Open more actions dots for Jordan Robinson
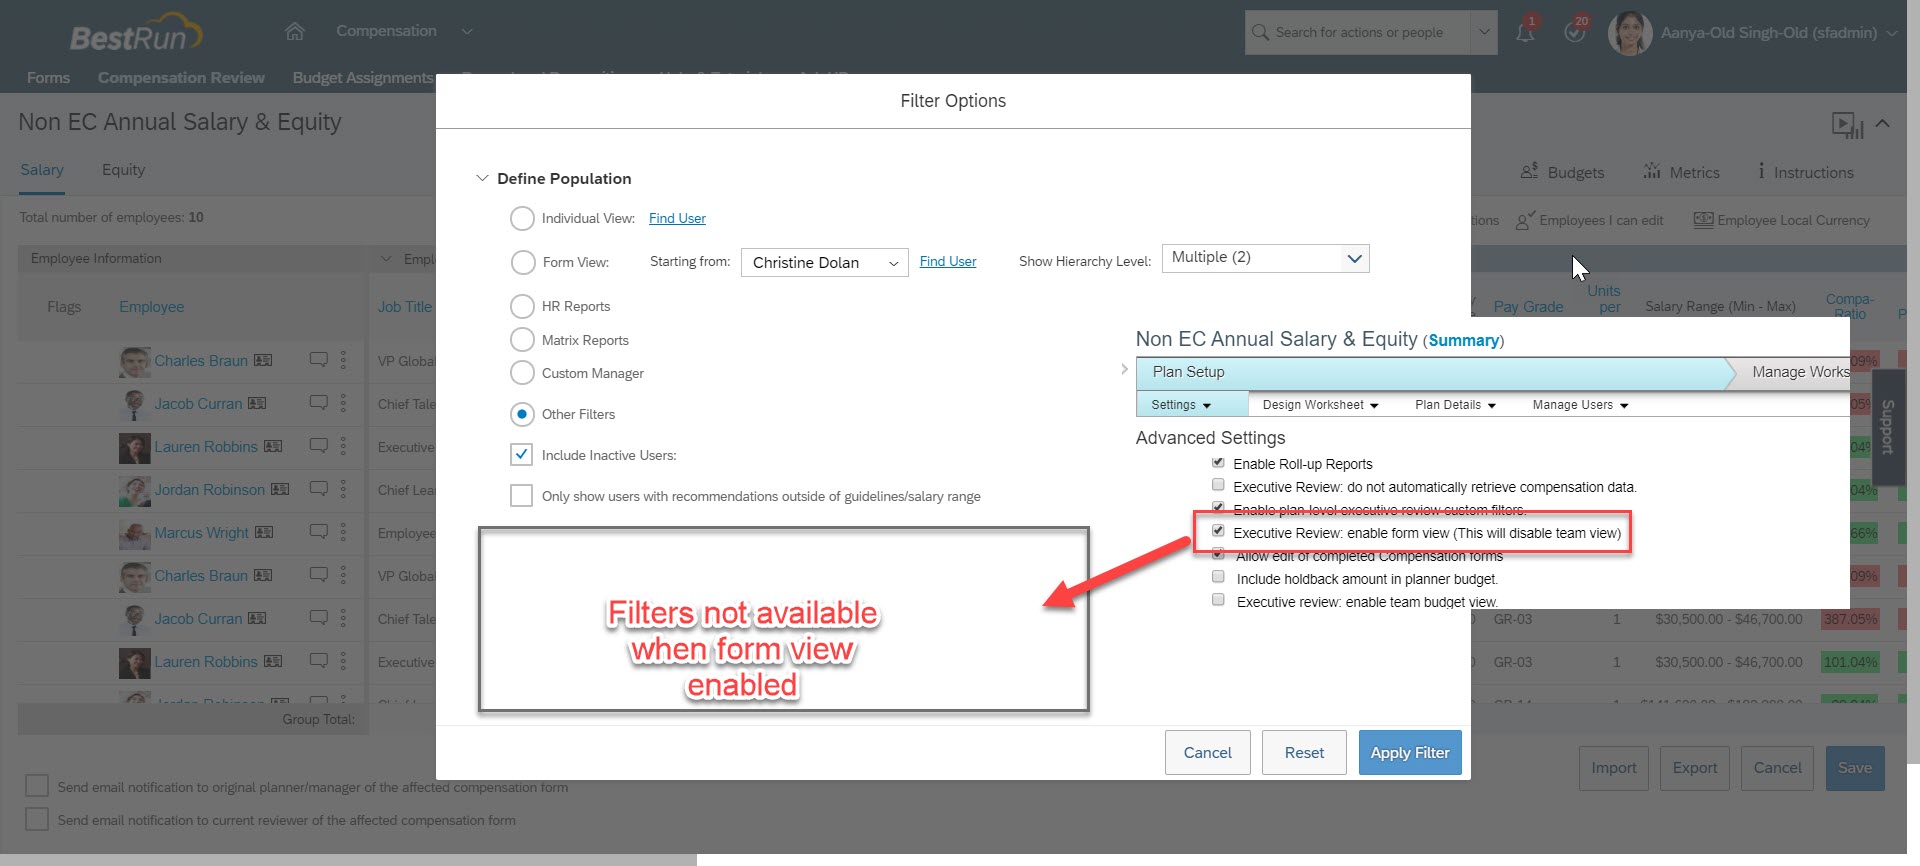The image size is (1920, 866). click(343, 489)
